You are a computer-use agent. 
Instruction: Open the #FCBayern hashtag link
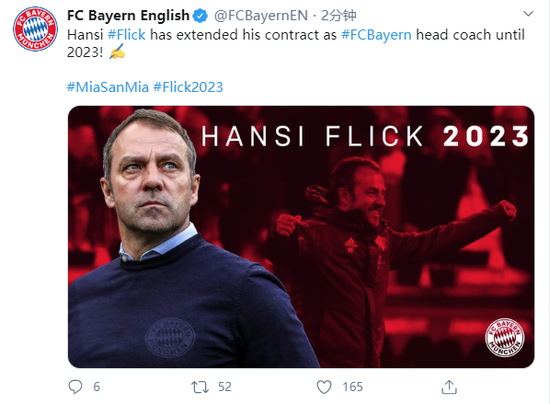coord(376,35)
